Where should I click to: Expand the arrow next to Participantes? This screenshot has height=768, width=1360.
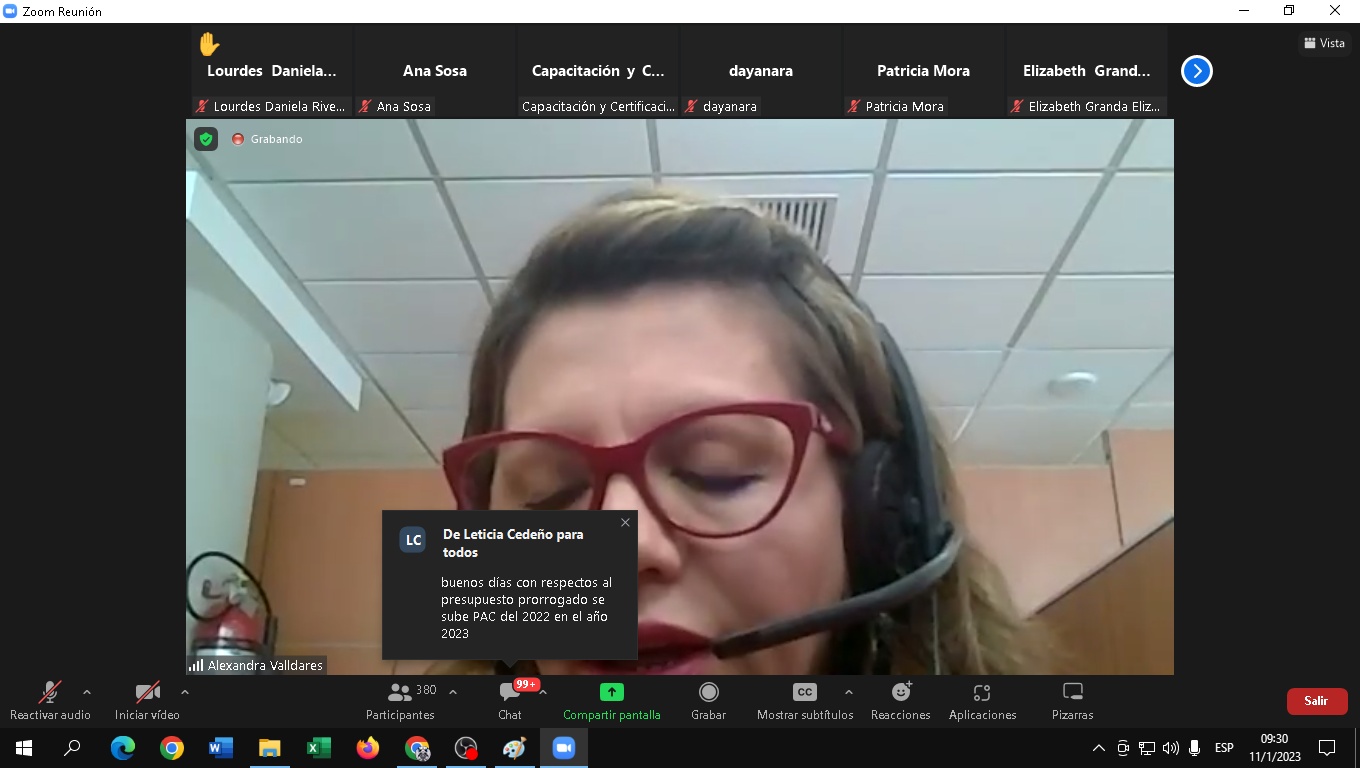coord(453,692)
